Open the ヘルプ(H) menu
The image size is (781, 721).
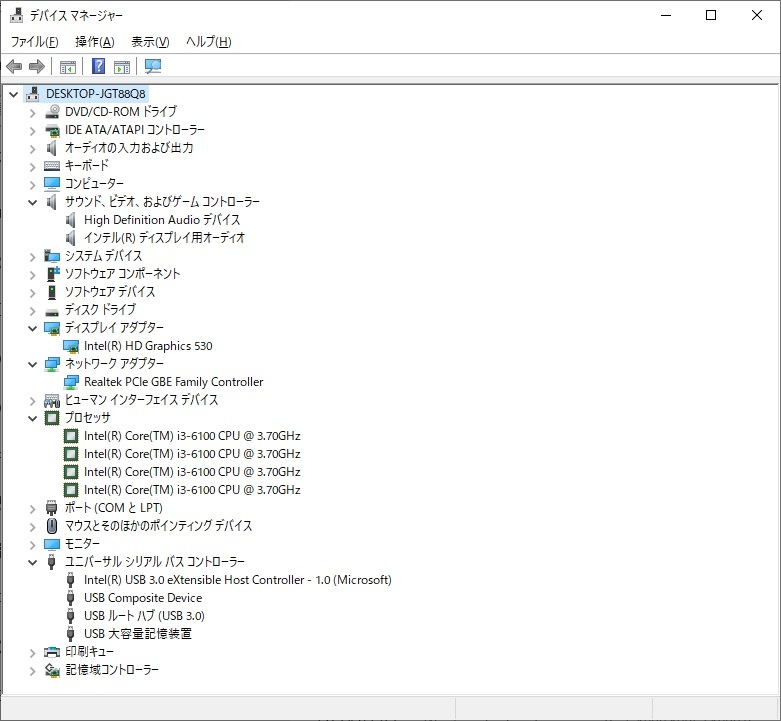(x=209, y=42)
